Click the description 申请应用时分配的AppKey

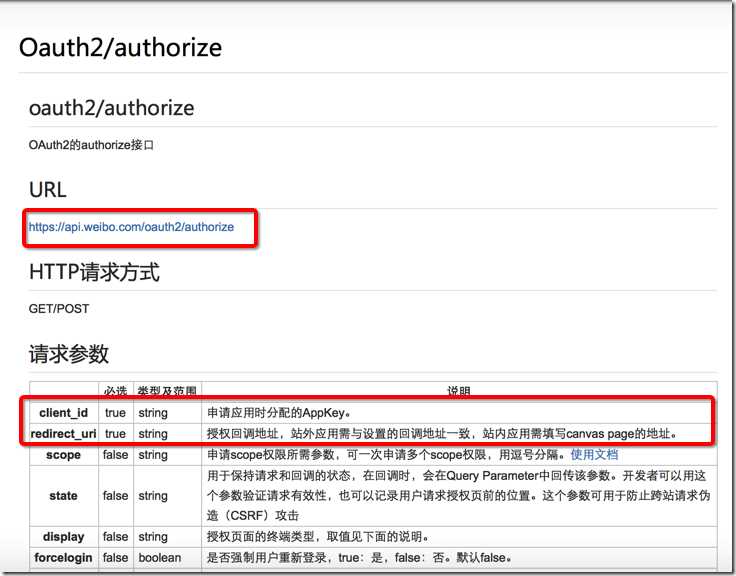(x=279, y=413)
